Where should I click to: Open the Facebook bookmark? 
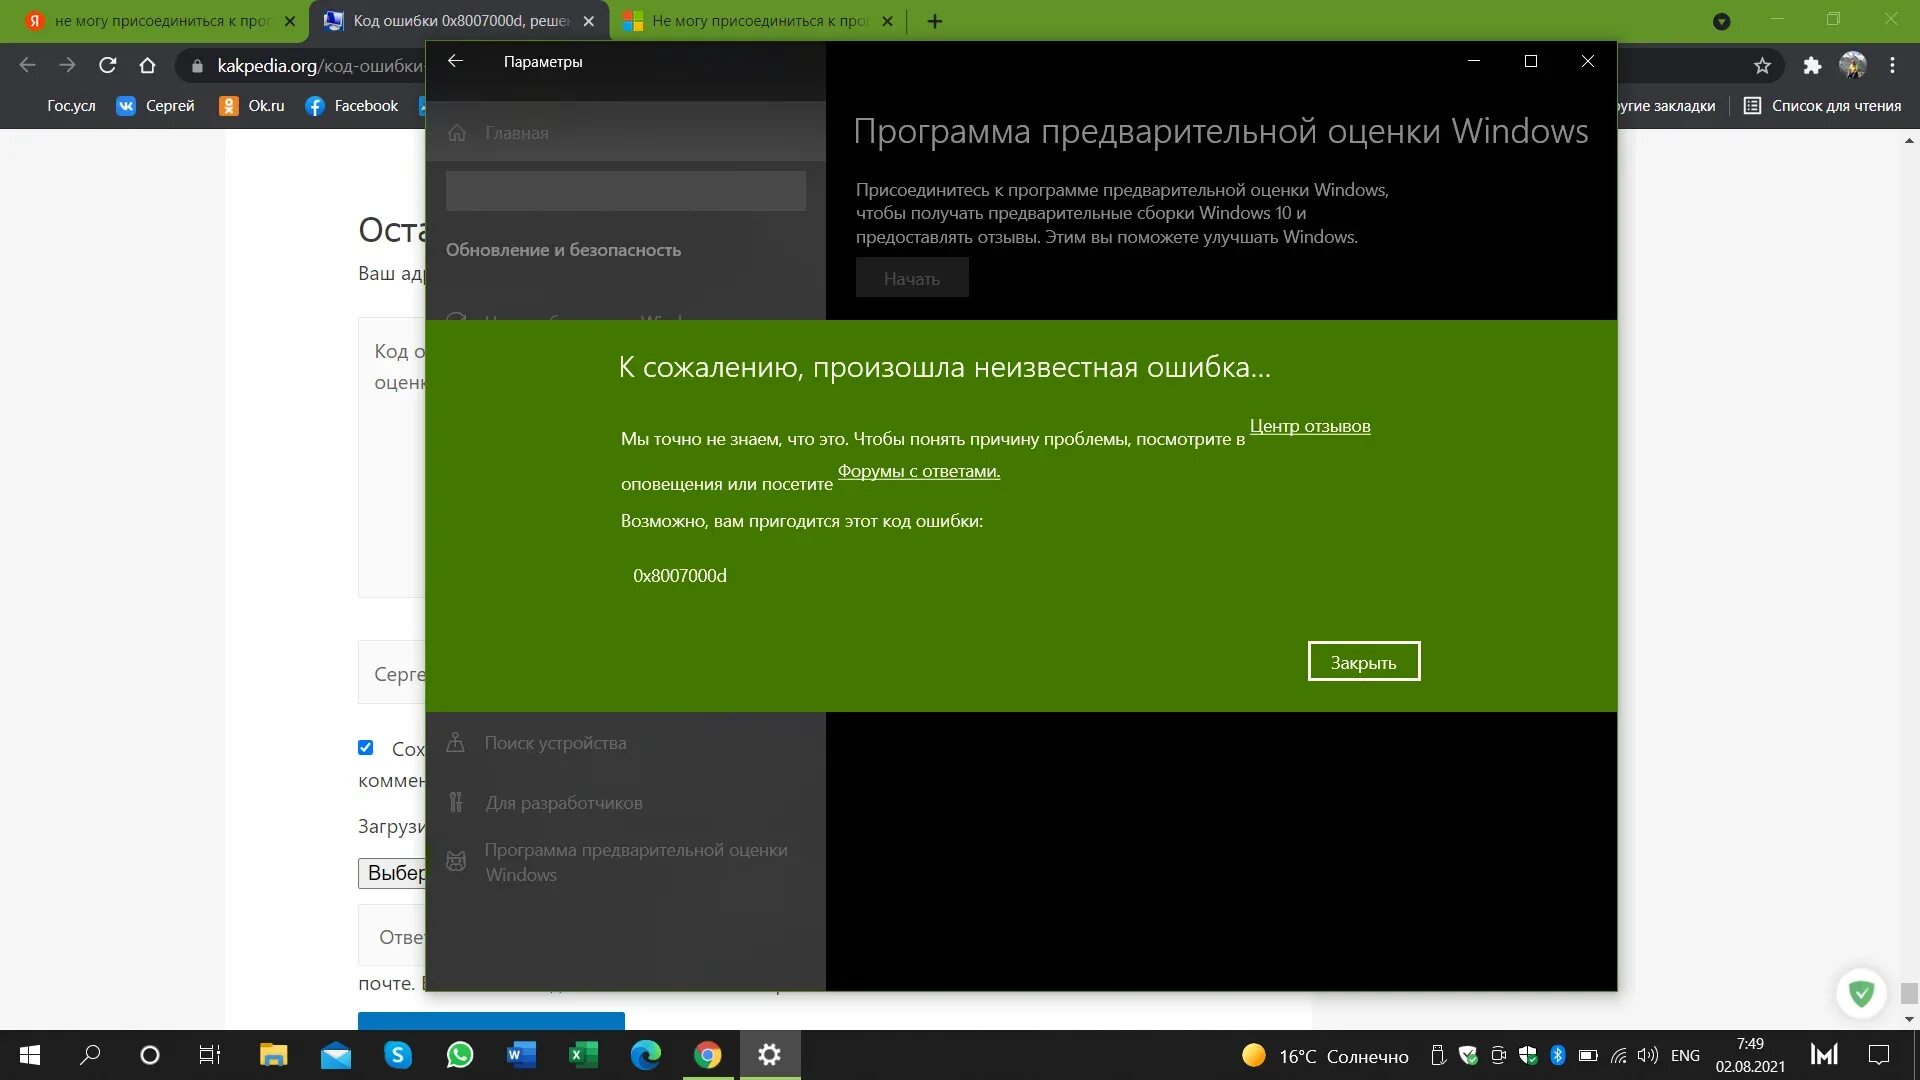tap(352, 106)
